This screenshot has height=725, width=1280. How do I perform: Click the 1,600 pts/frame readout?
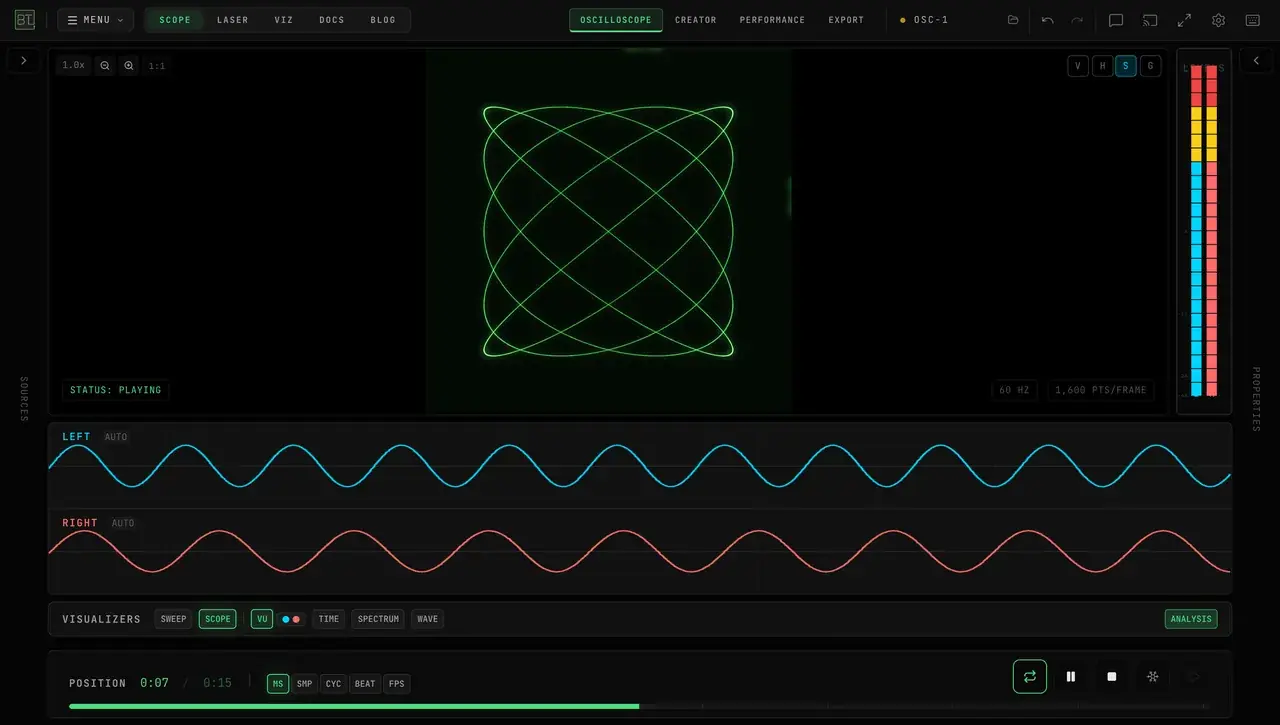click(x=1101, y=390)
